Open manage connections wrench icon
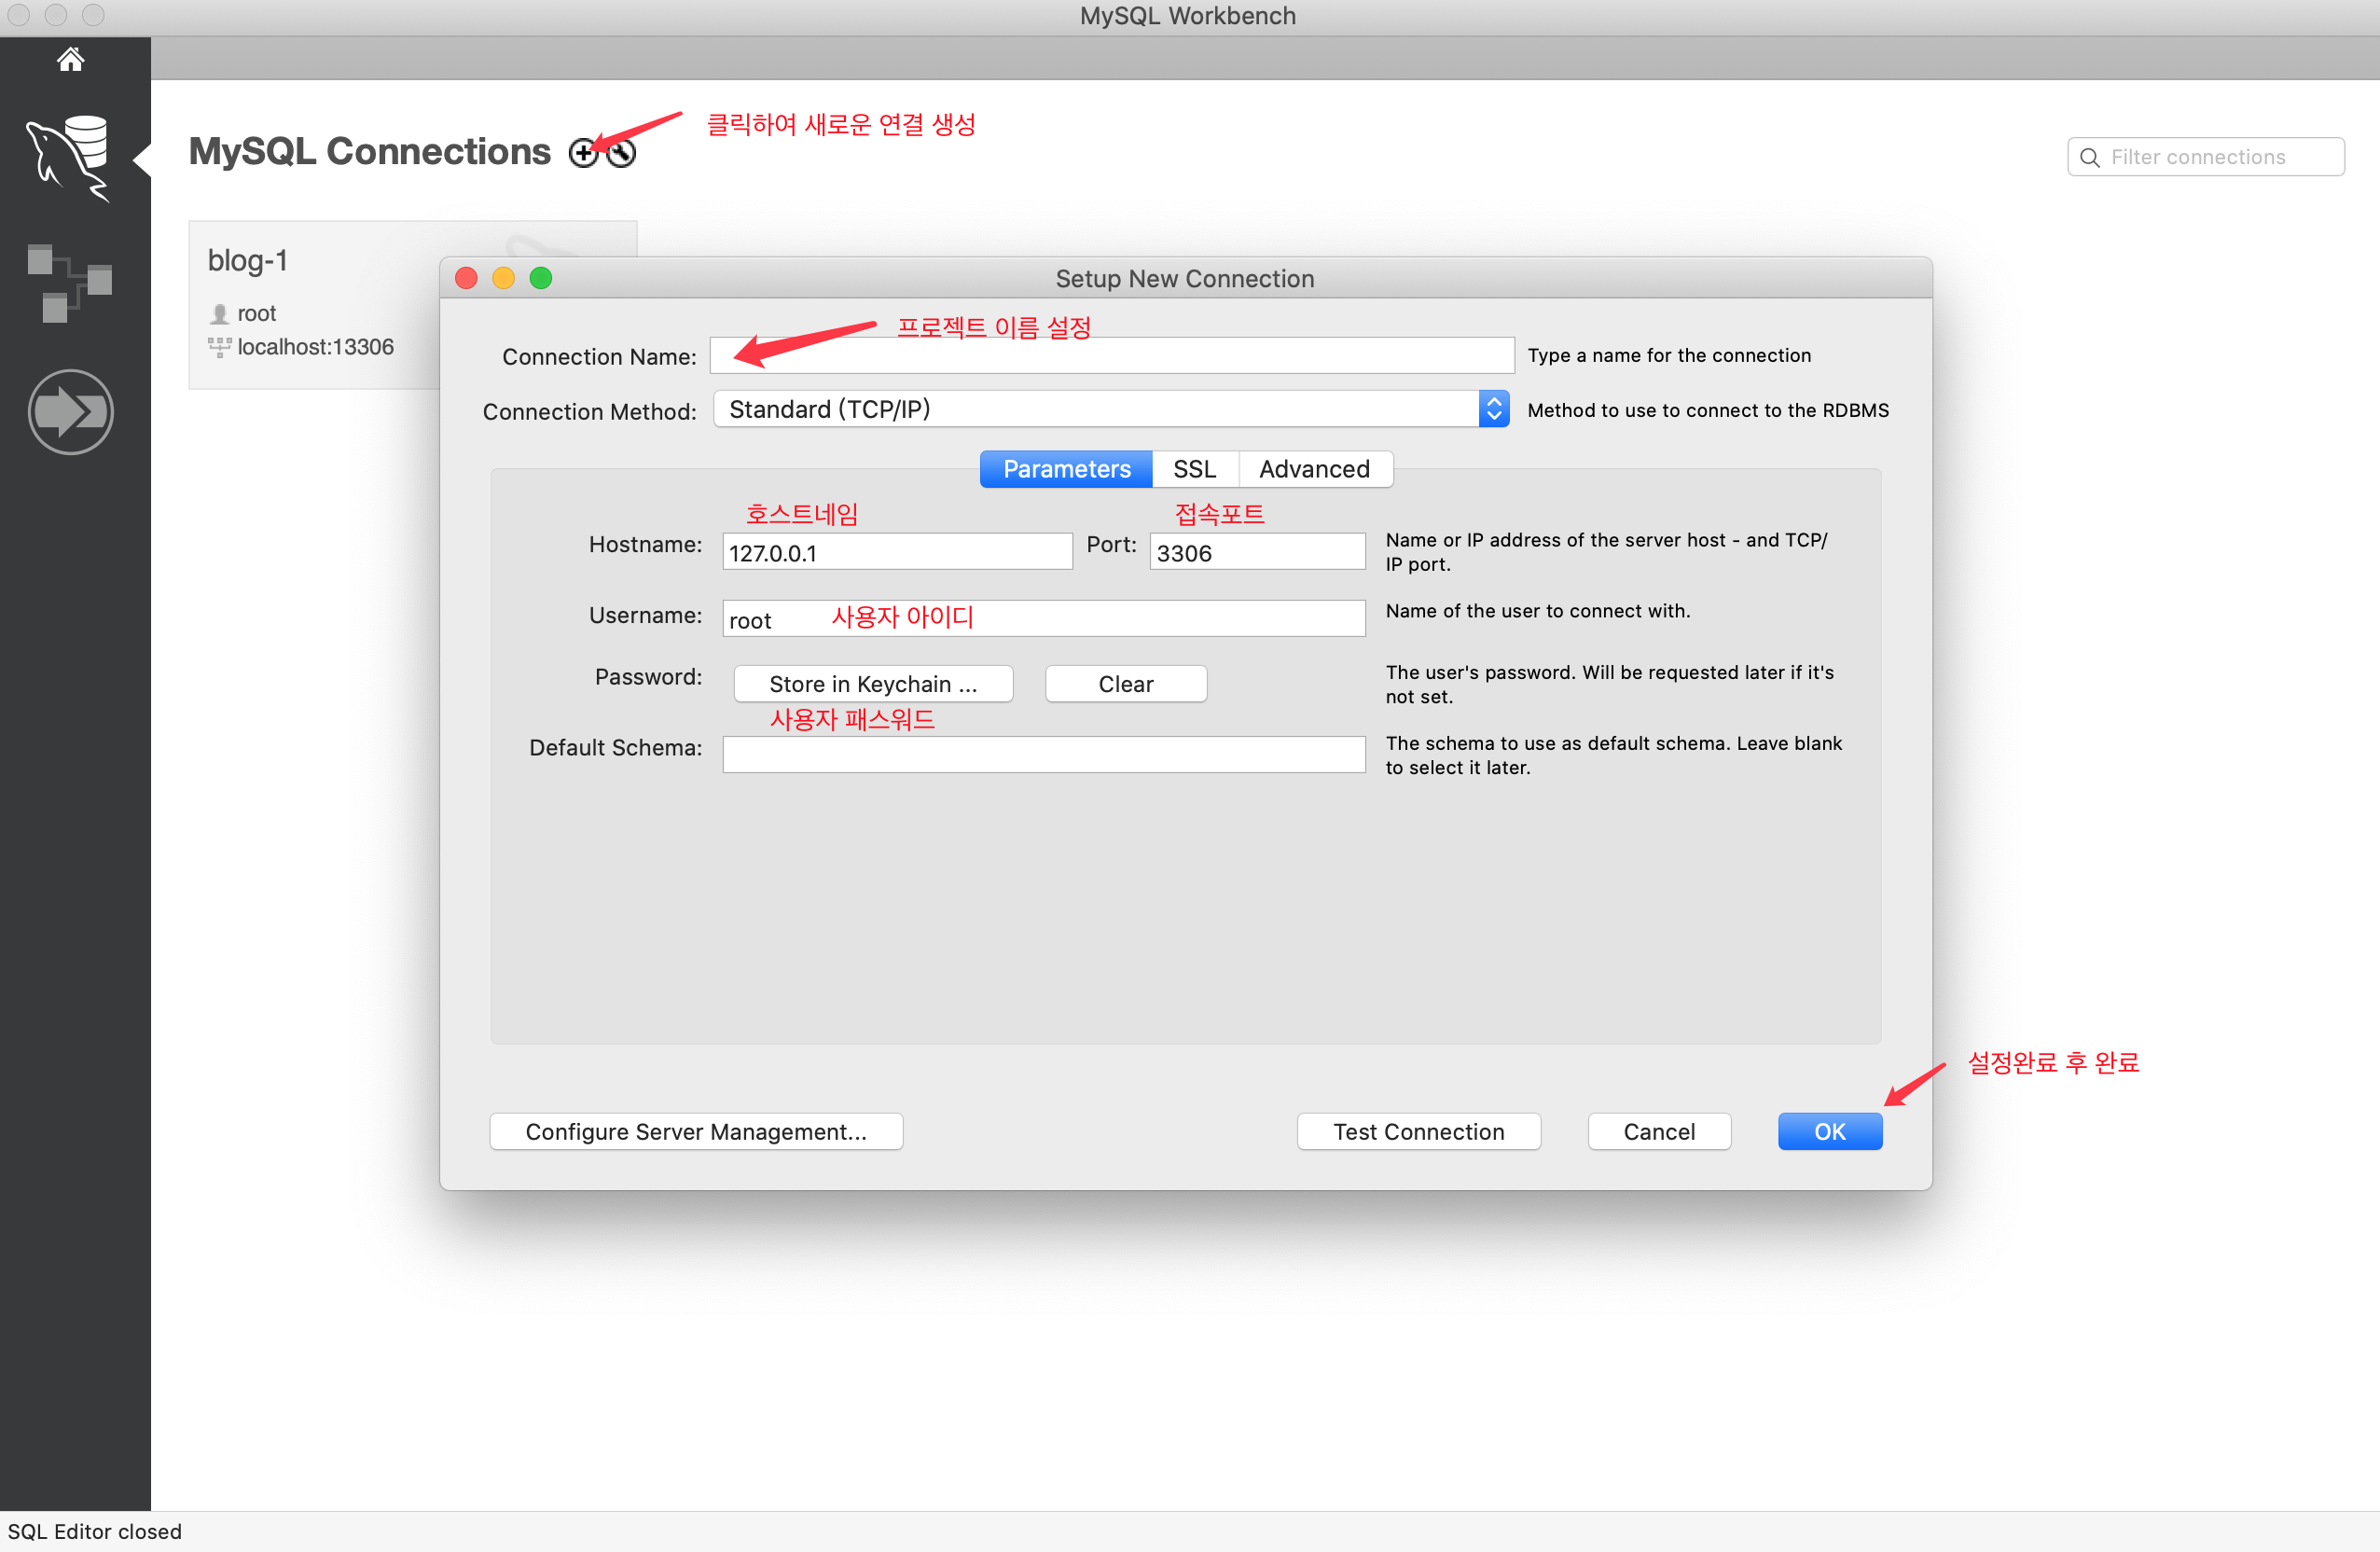This screenshot has width=2380, height=1552. [622, 153]
